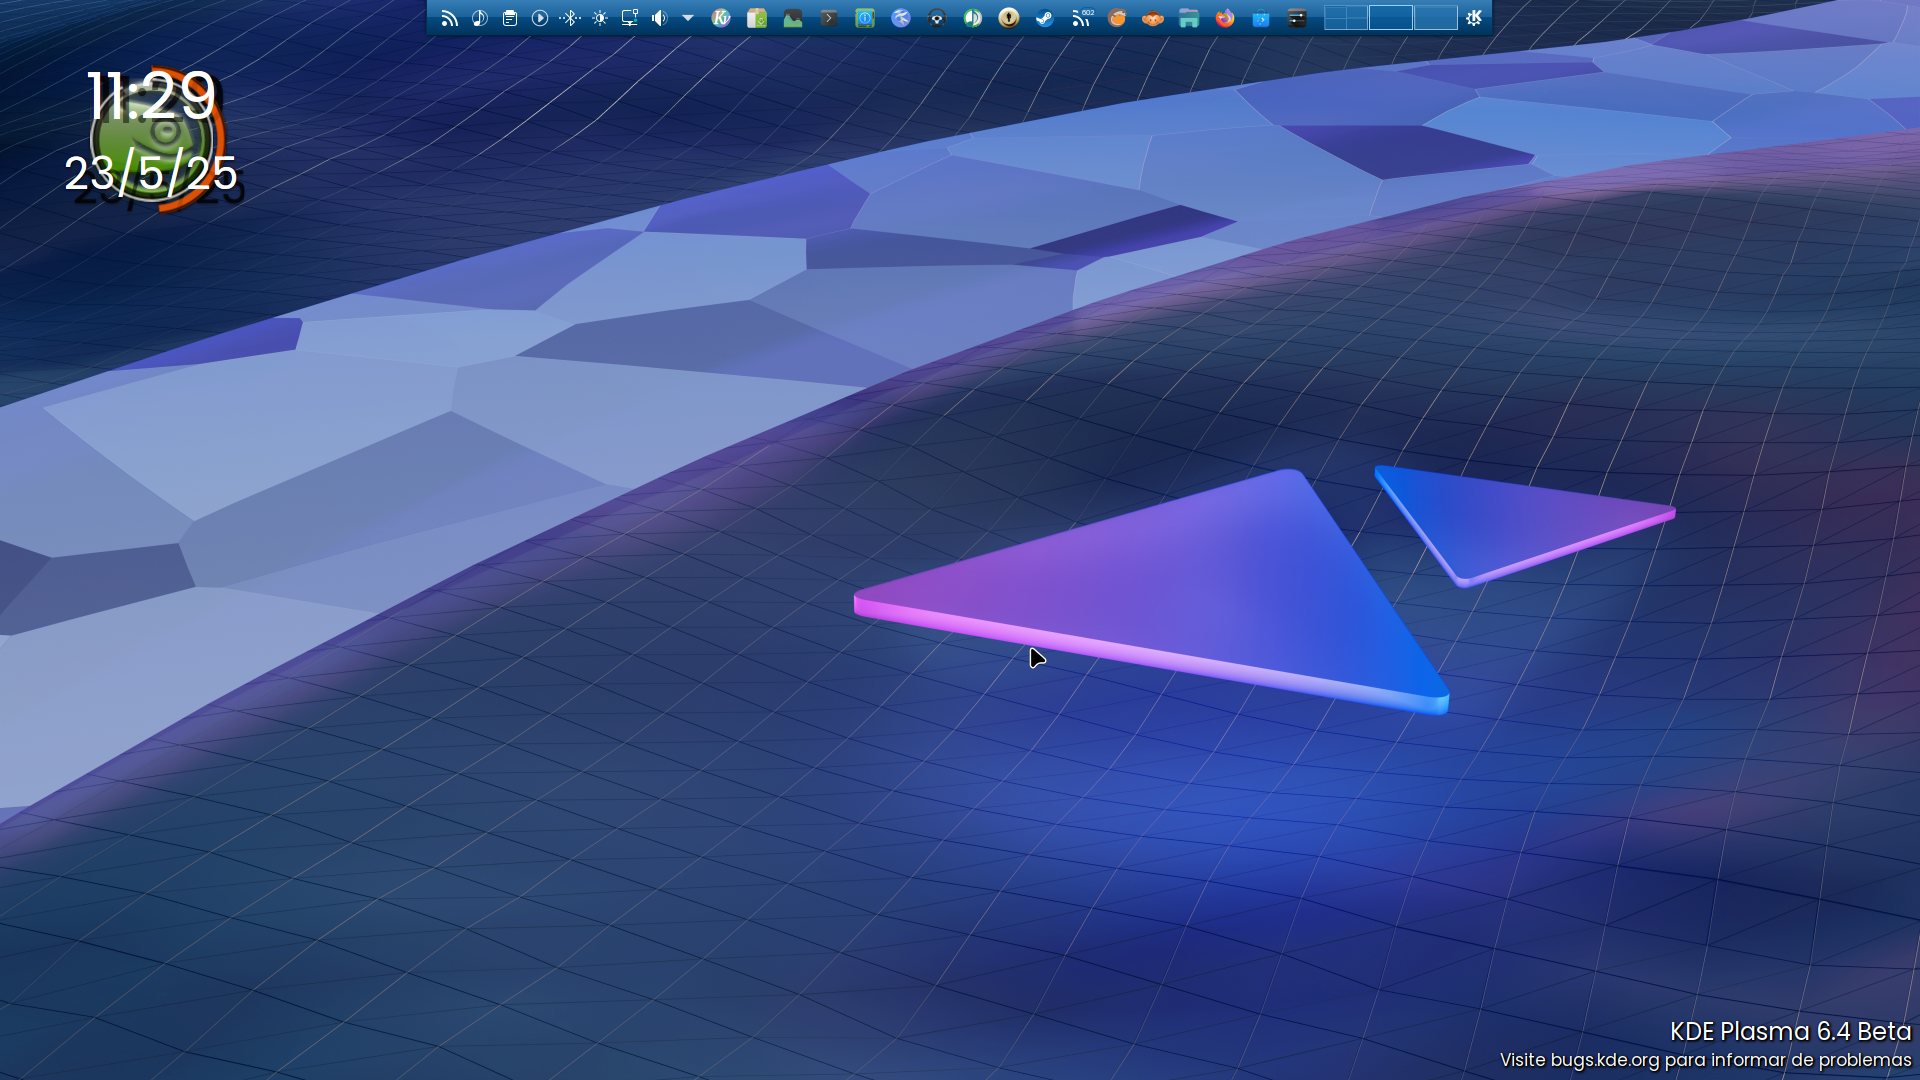The width and height of the screenshot is (1920, 1080).
Task: Switch to the third pager desktop
Action: [1435, 18]
